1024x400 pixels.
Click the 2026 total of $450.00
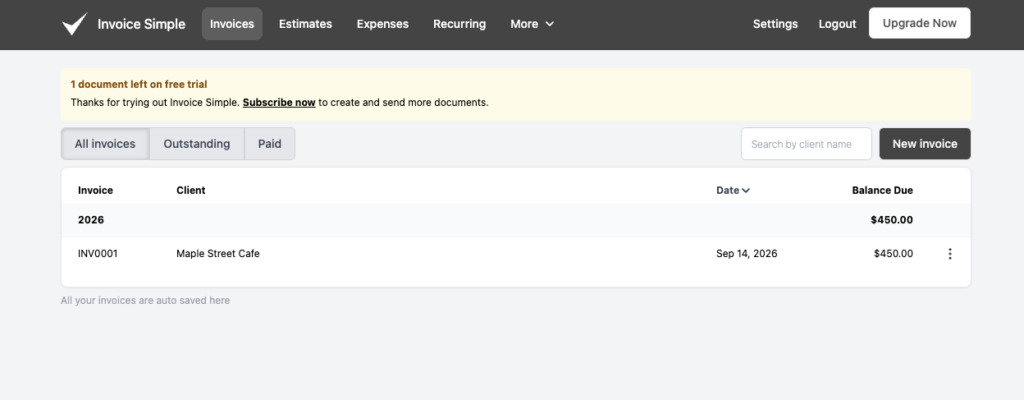pos(891,220)
